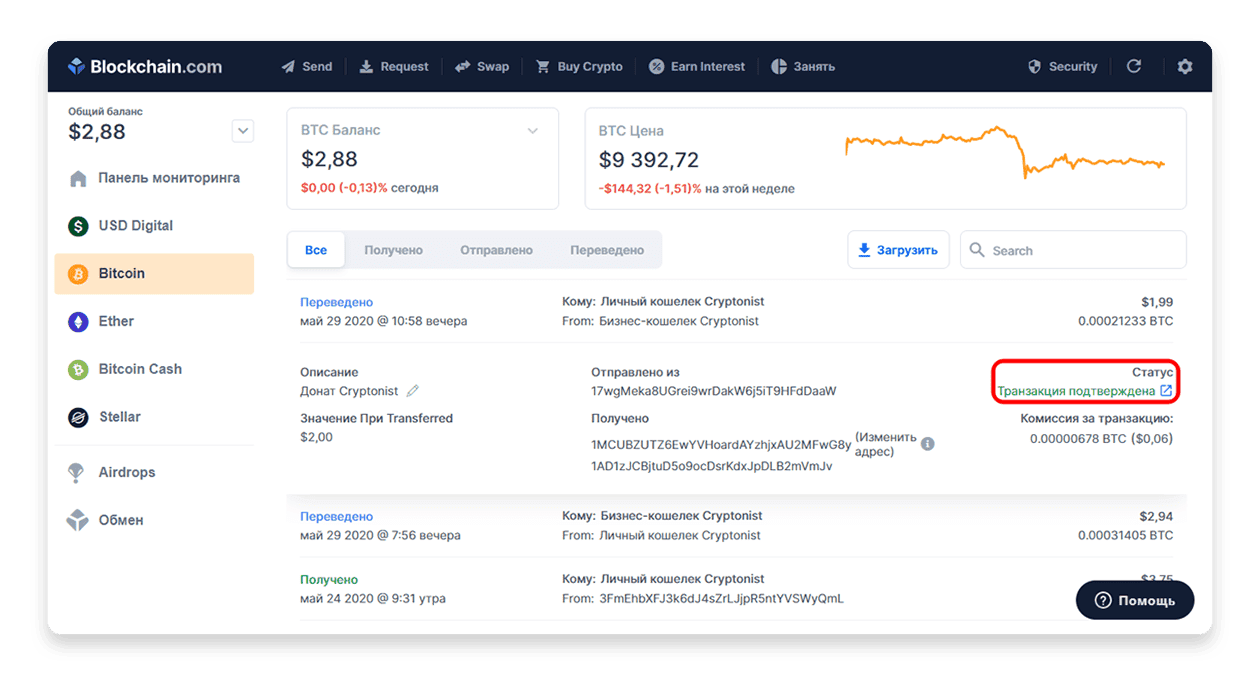Expand the Общий баланс dropdown
This screenshot has height=675, width=1260.
click(x=243, y=130)
